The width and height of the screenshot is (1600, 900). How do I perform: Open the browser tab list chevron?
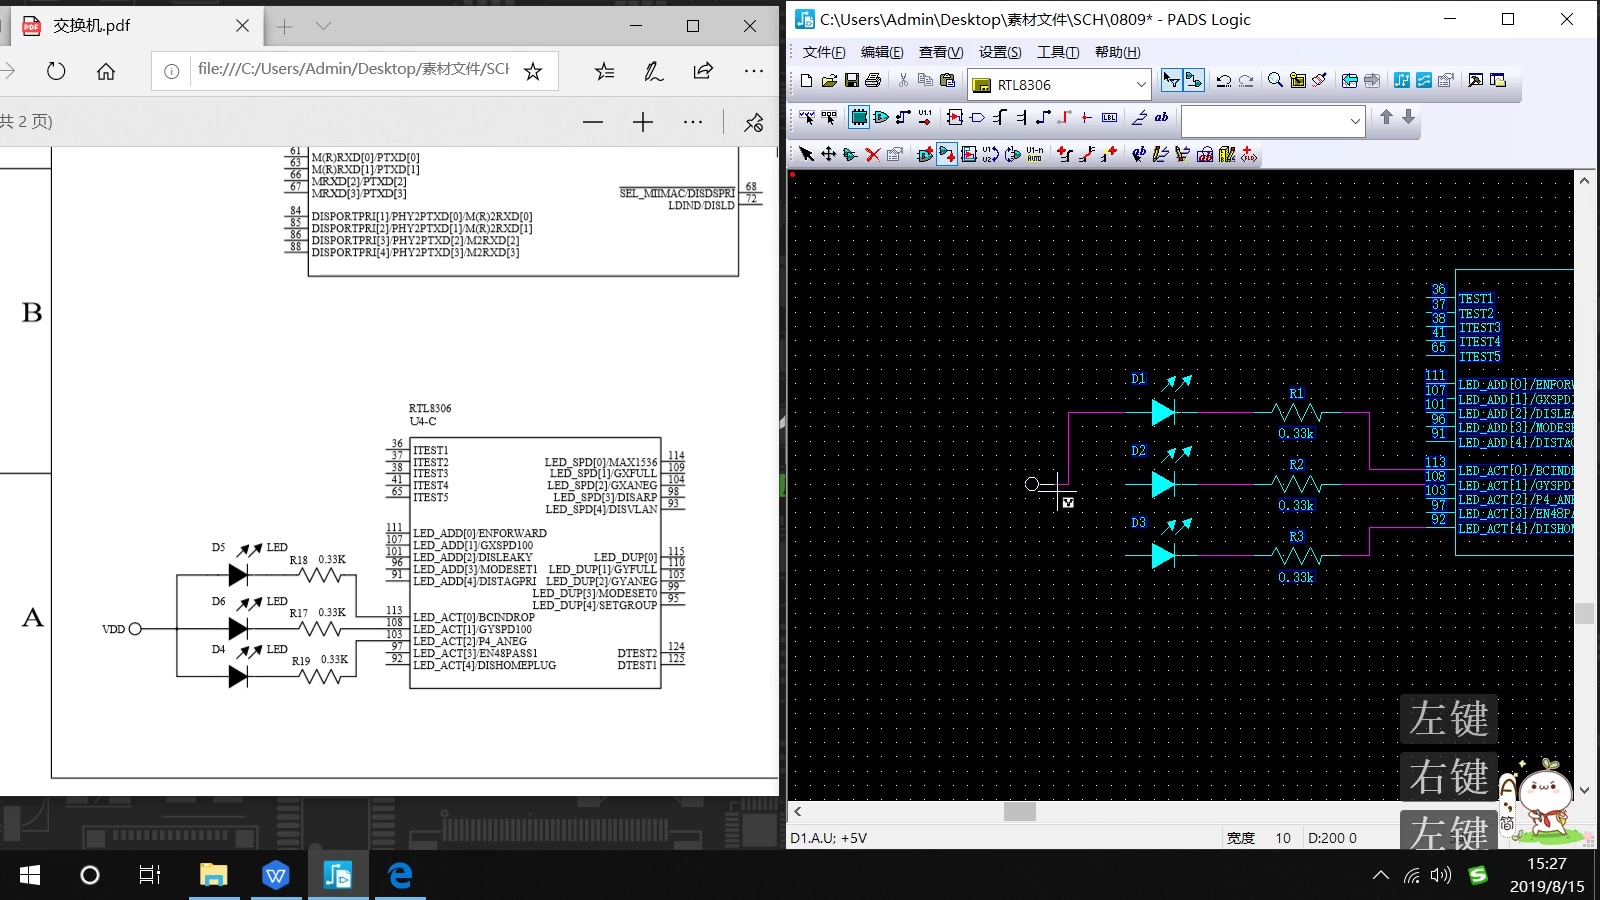(323, 26)
